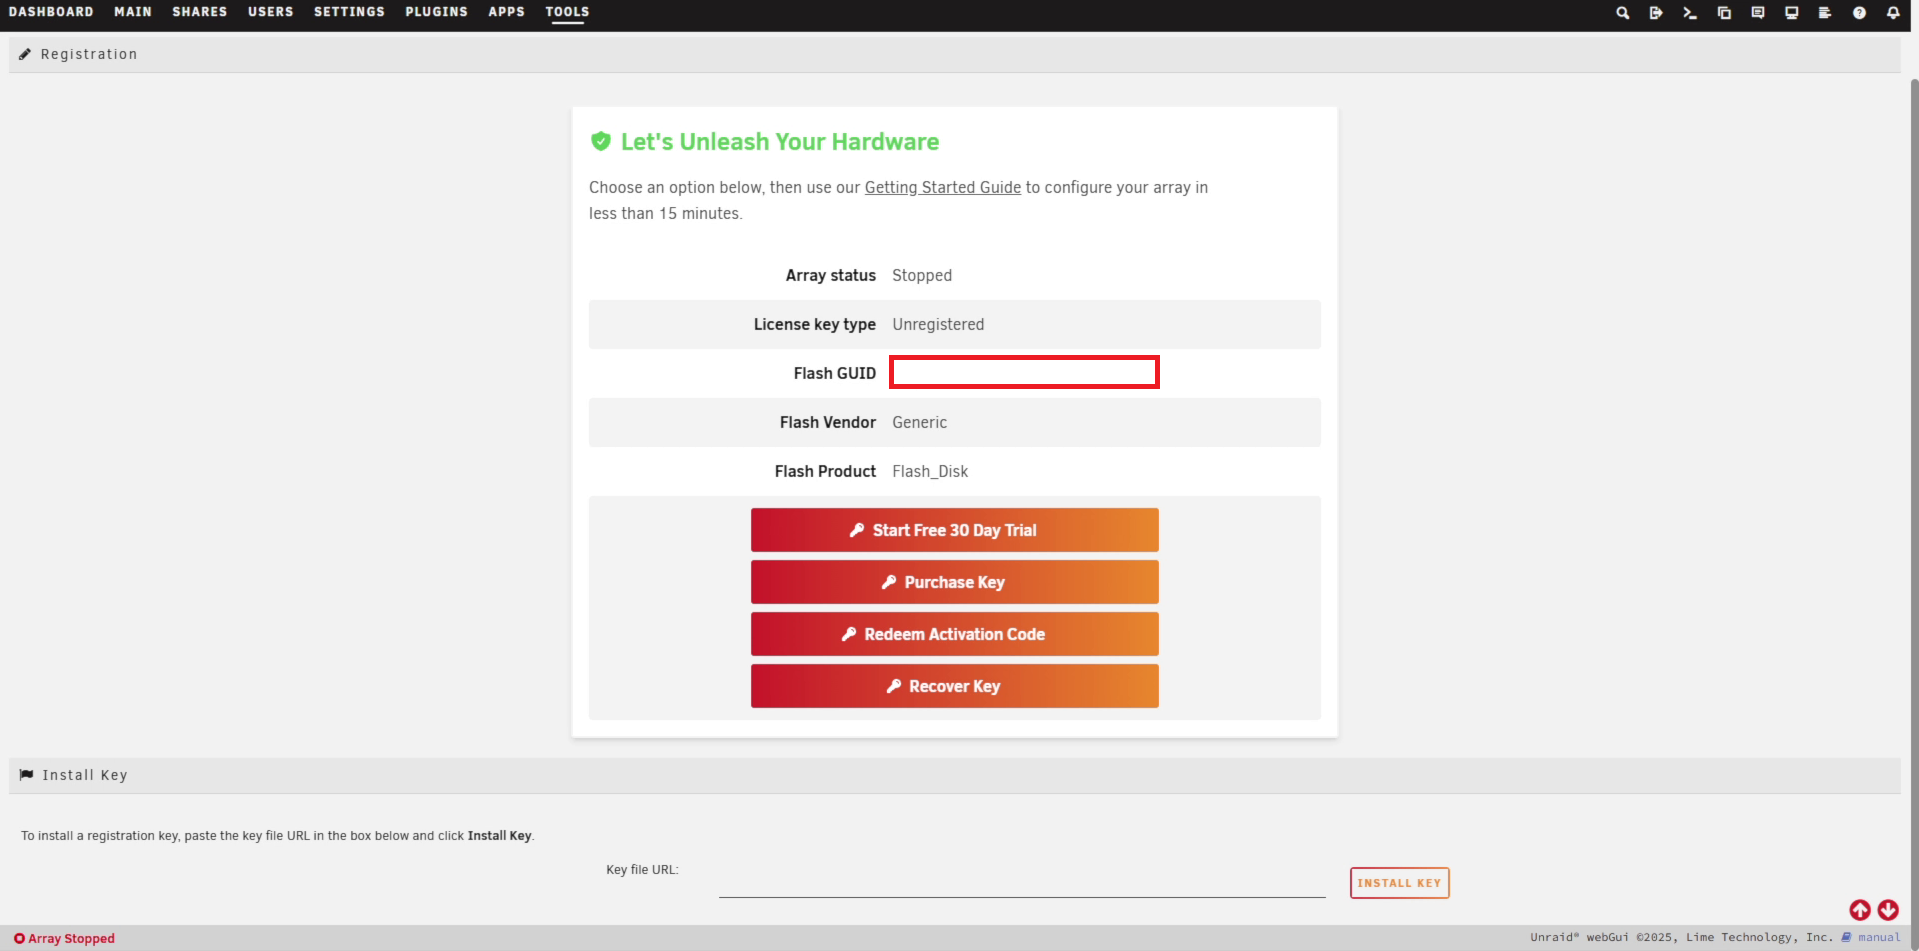The width and height of the screenshot is (1919, 951).
Task: Open the feedback speech bubble icon
Action: click(1758, 13)
